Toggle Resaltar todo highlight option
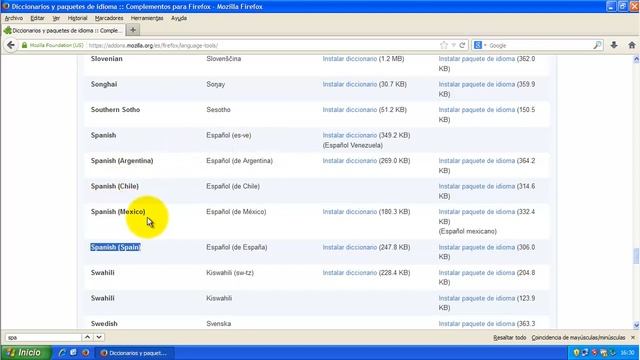The width and height of the screenshot is (640, 360). pos(509,338)
